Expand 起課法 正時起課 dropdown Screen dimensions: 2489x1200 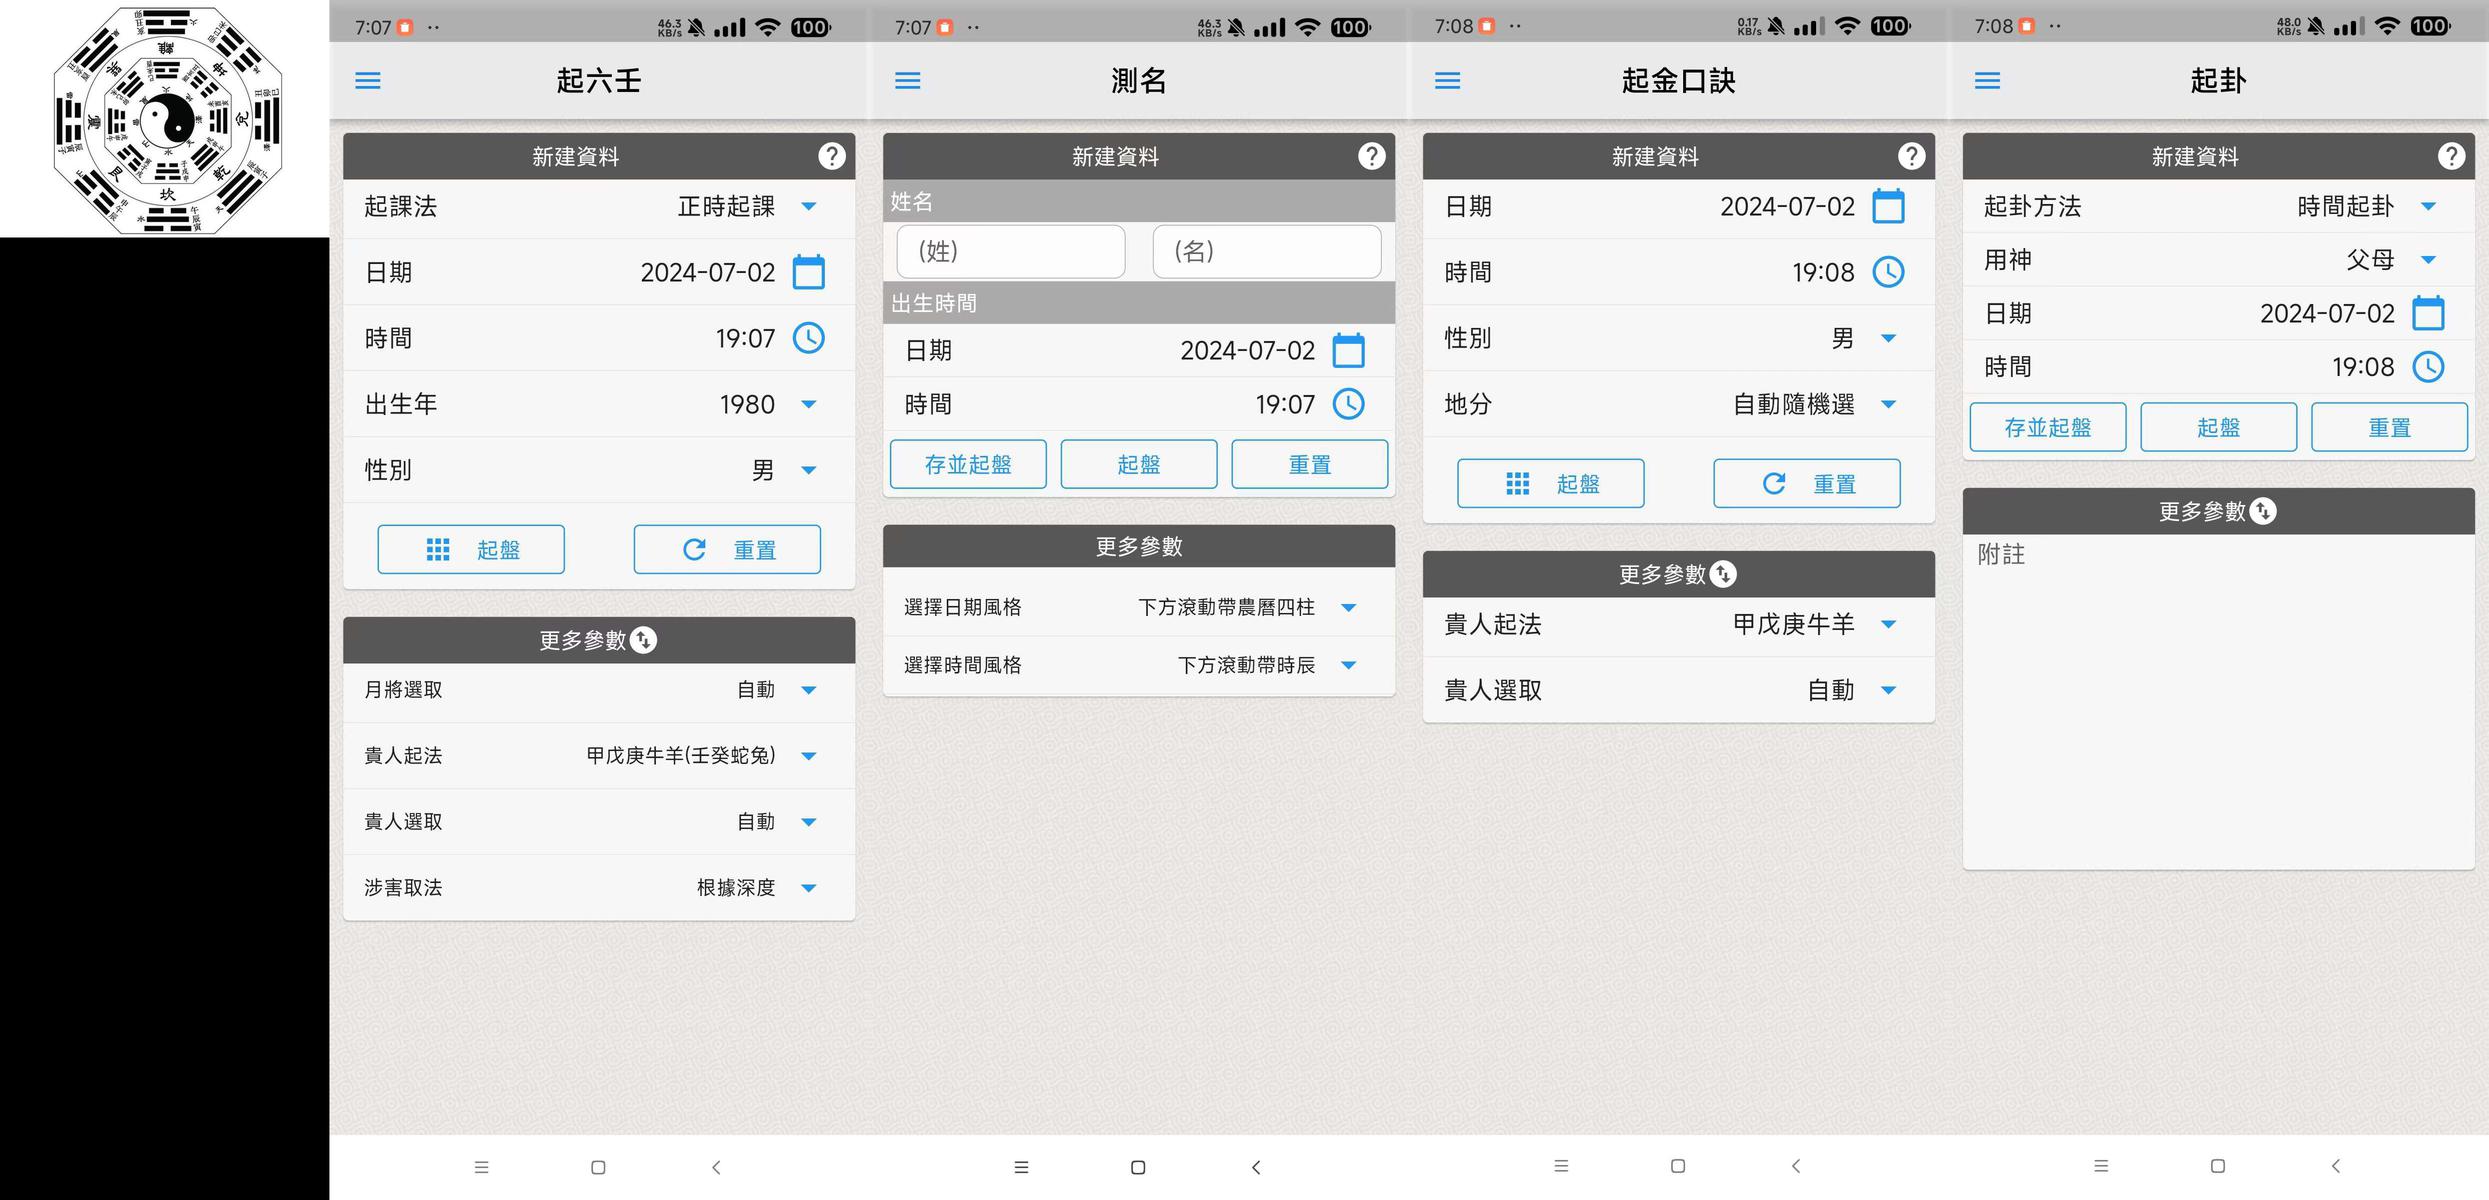coord(808,207)
